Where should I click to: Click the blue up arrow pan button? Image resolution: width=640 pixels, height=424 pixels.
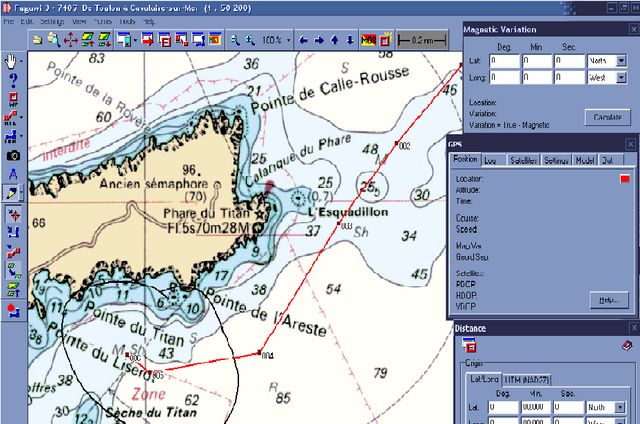coord(334,40)
